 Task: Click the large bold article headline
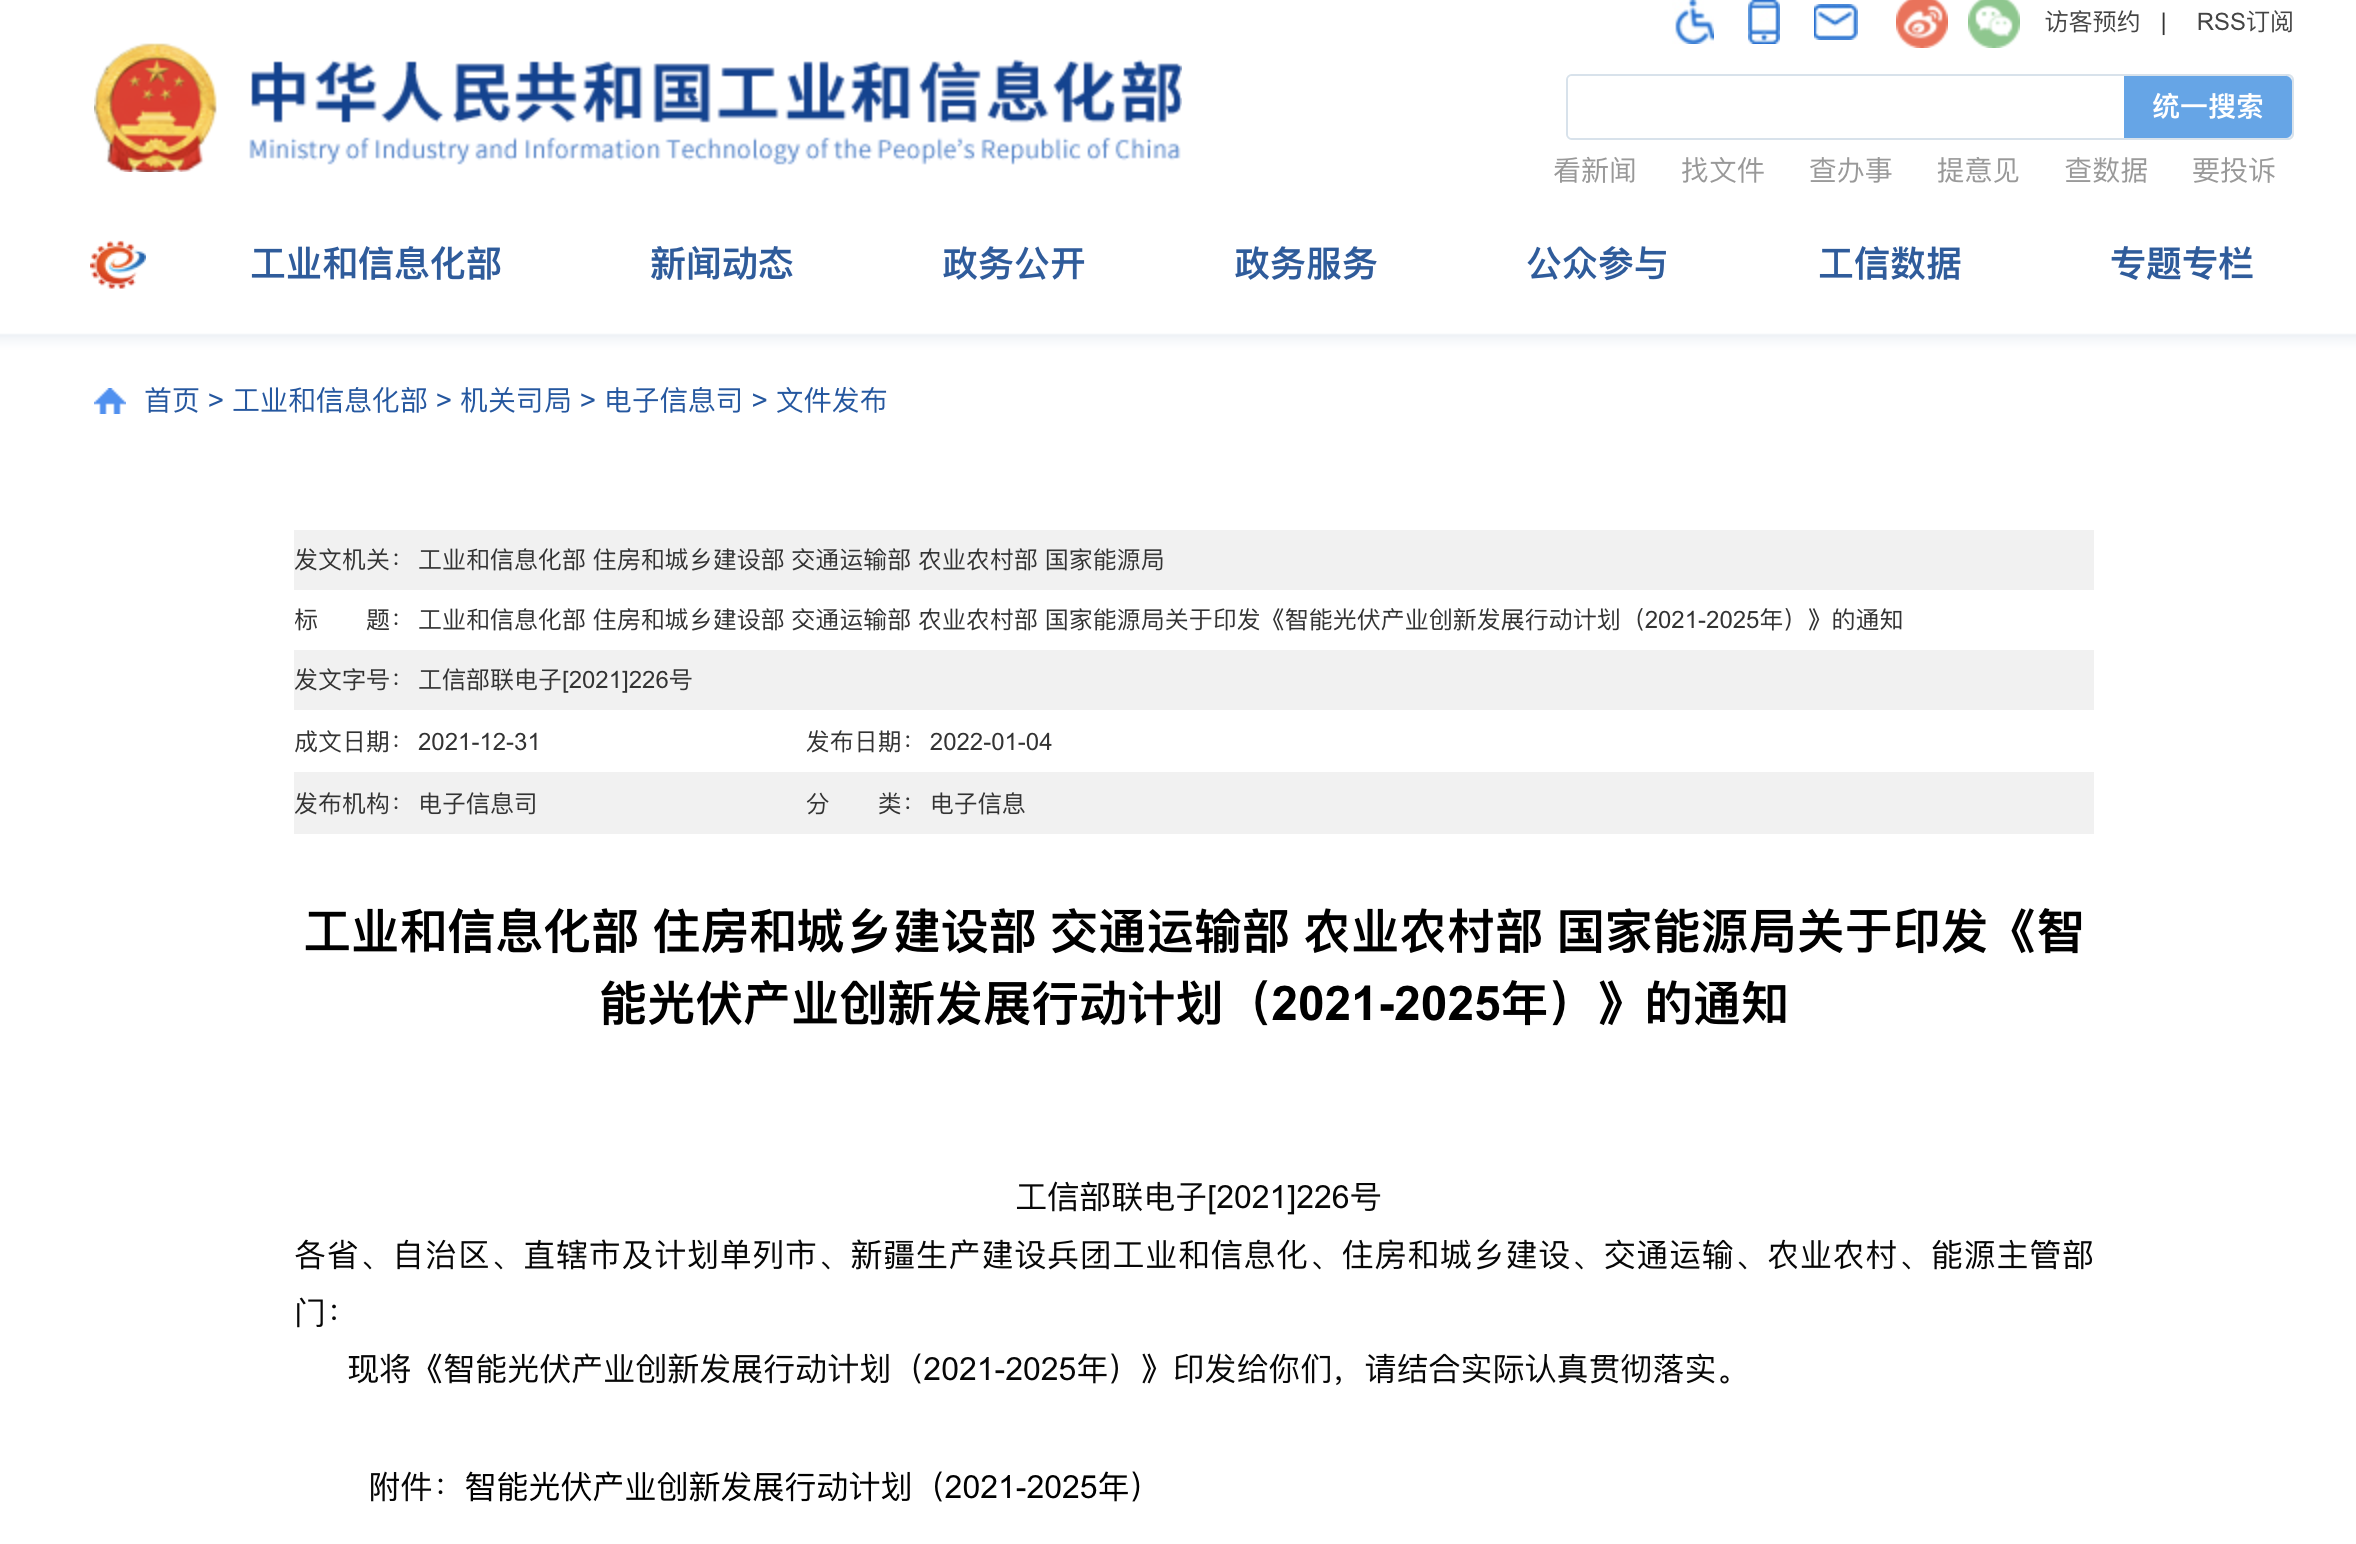(x=1194, y=967)
